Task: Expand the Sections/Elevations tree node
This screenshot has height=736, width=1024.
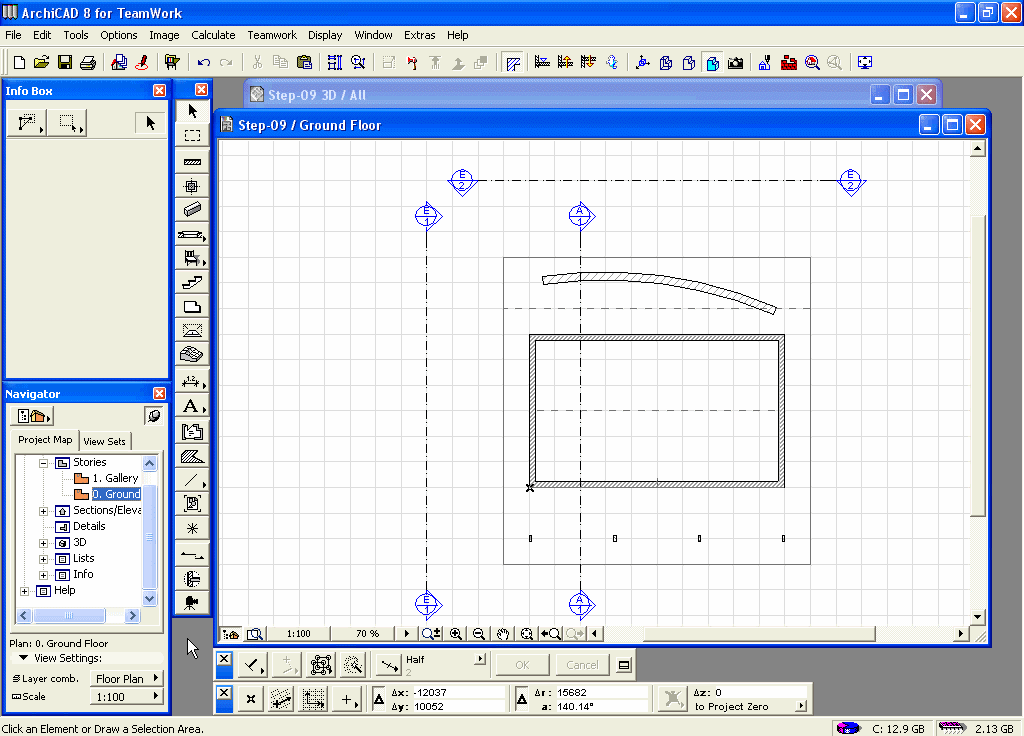Action: click(x=44, y=511)
